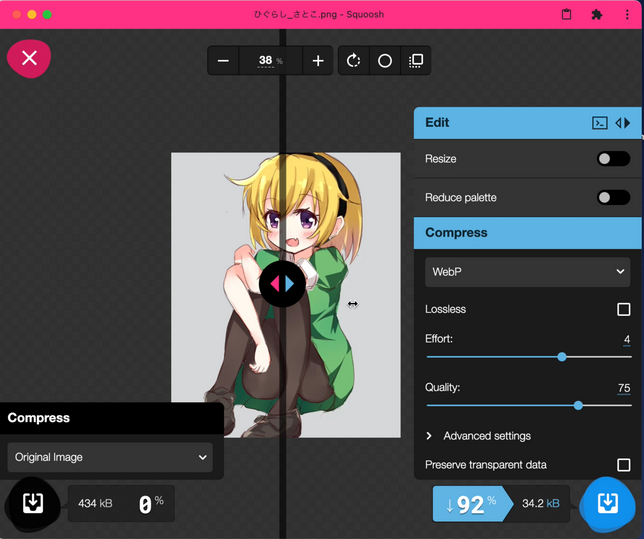Rotate the image with the rotate icon

click(x=354, y=61)
